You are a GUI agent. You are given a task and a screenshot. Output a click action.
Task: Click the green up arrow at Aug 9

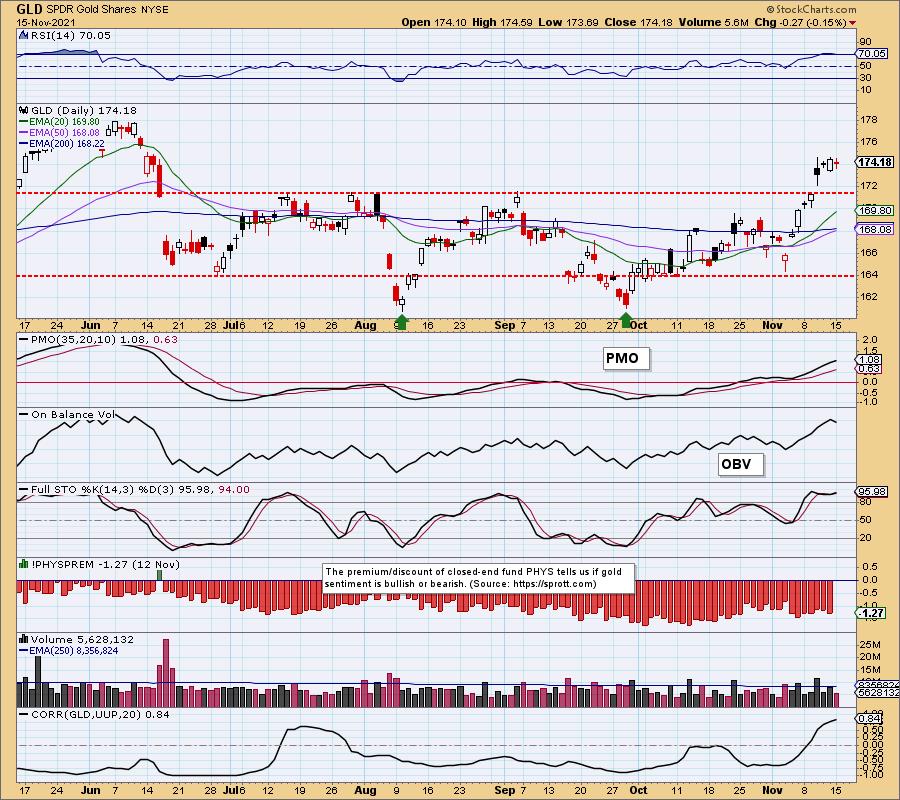402,321
